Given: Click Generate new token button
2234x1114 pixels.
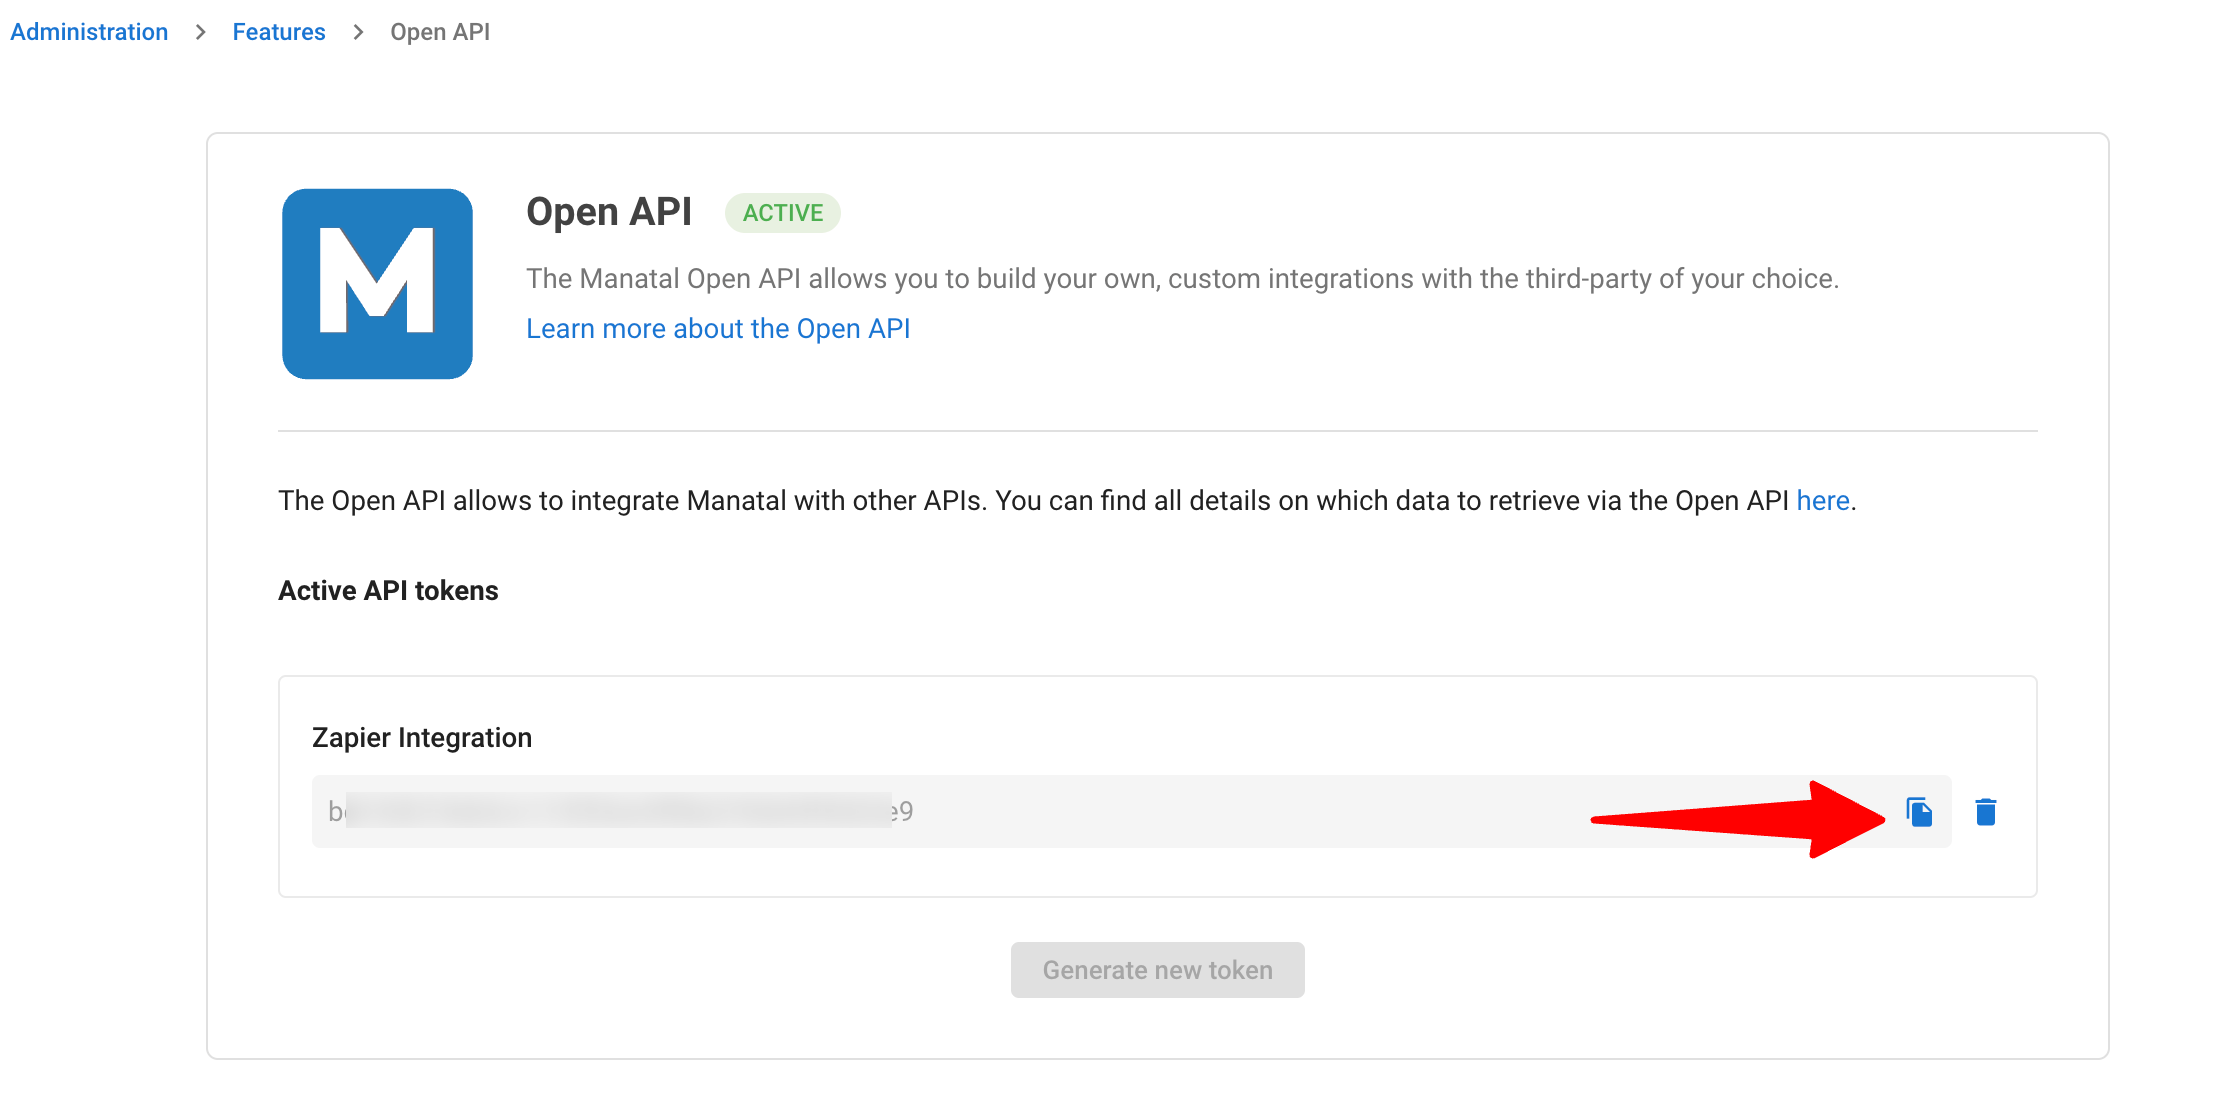Looking at the screenshot, I should coord(1157,970).
